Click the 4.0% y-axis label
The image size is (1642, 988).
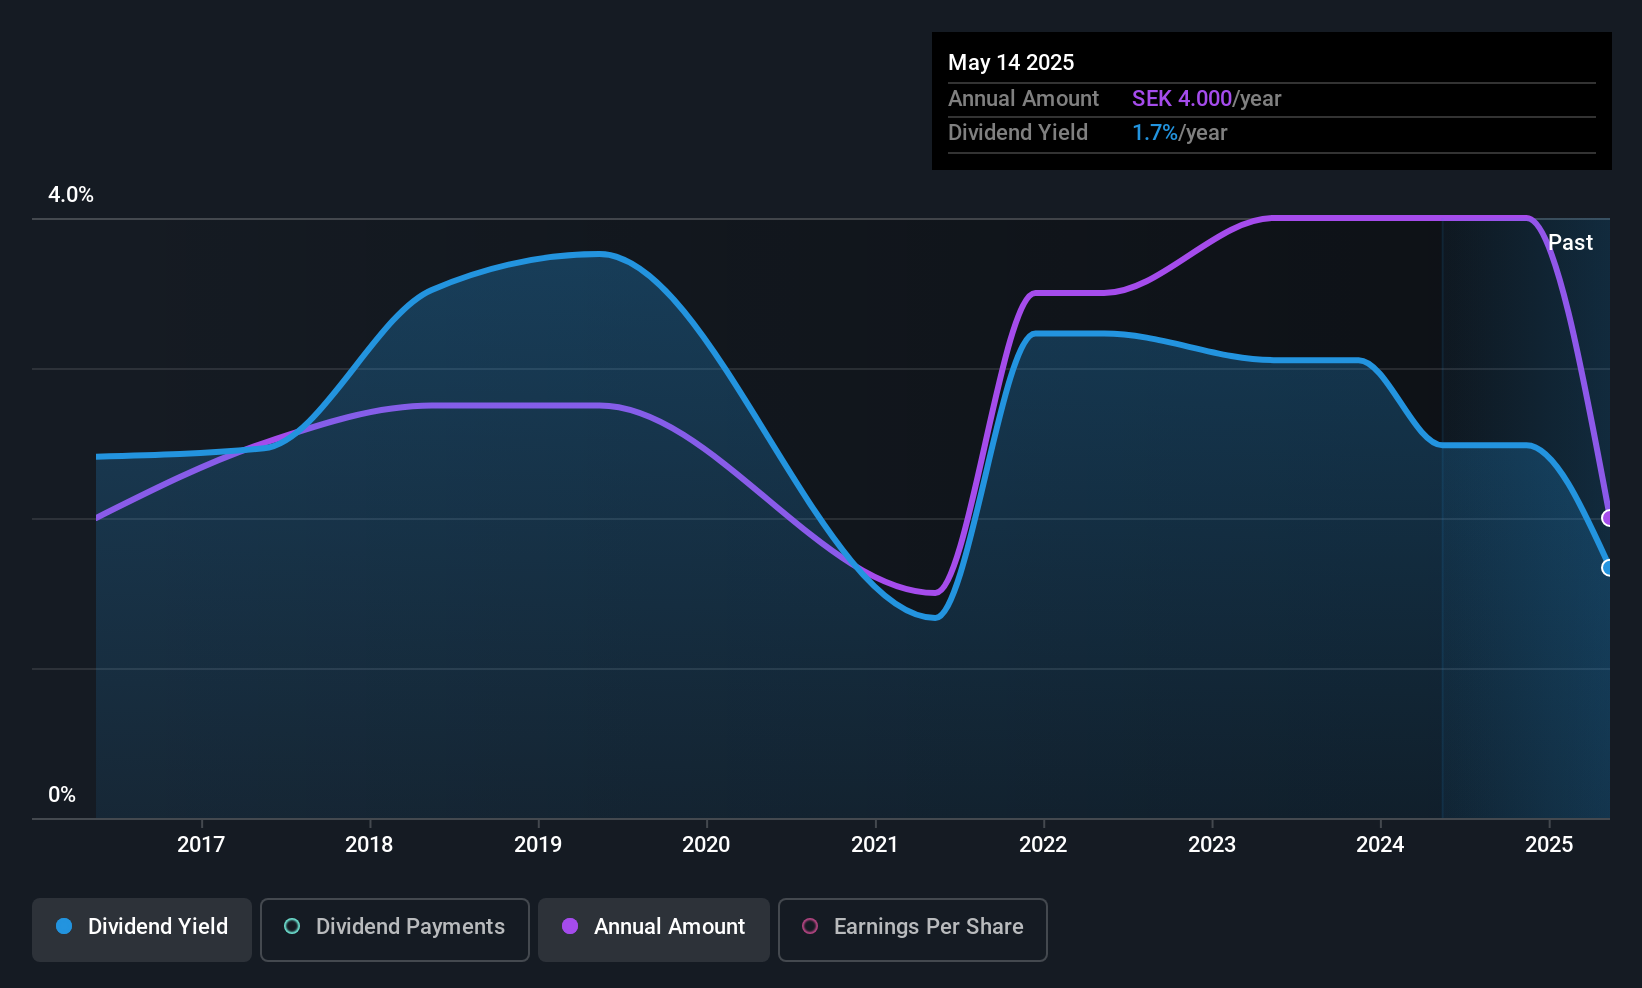(71, 195)
